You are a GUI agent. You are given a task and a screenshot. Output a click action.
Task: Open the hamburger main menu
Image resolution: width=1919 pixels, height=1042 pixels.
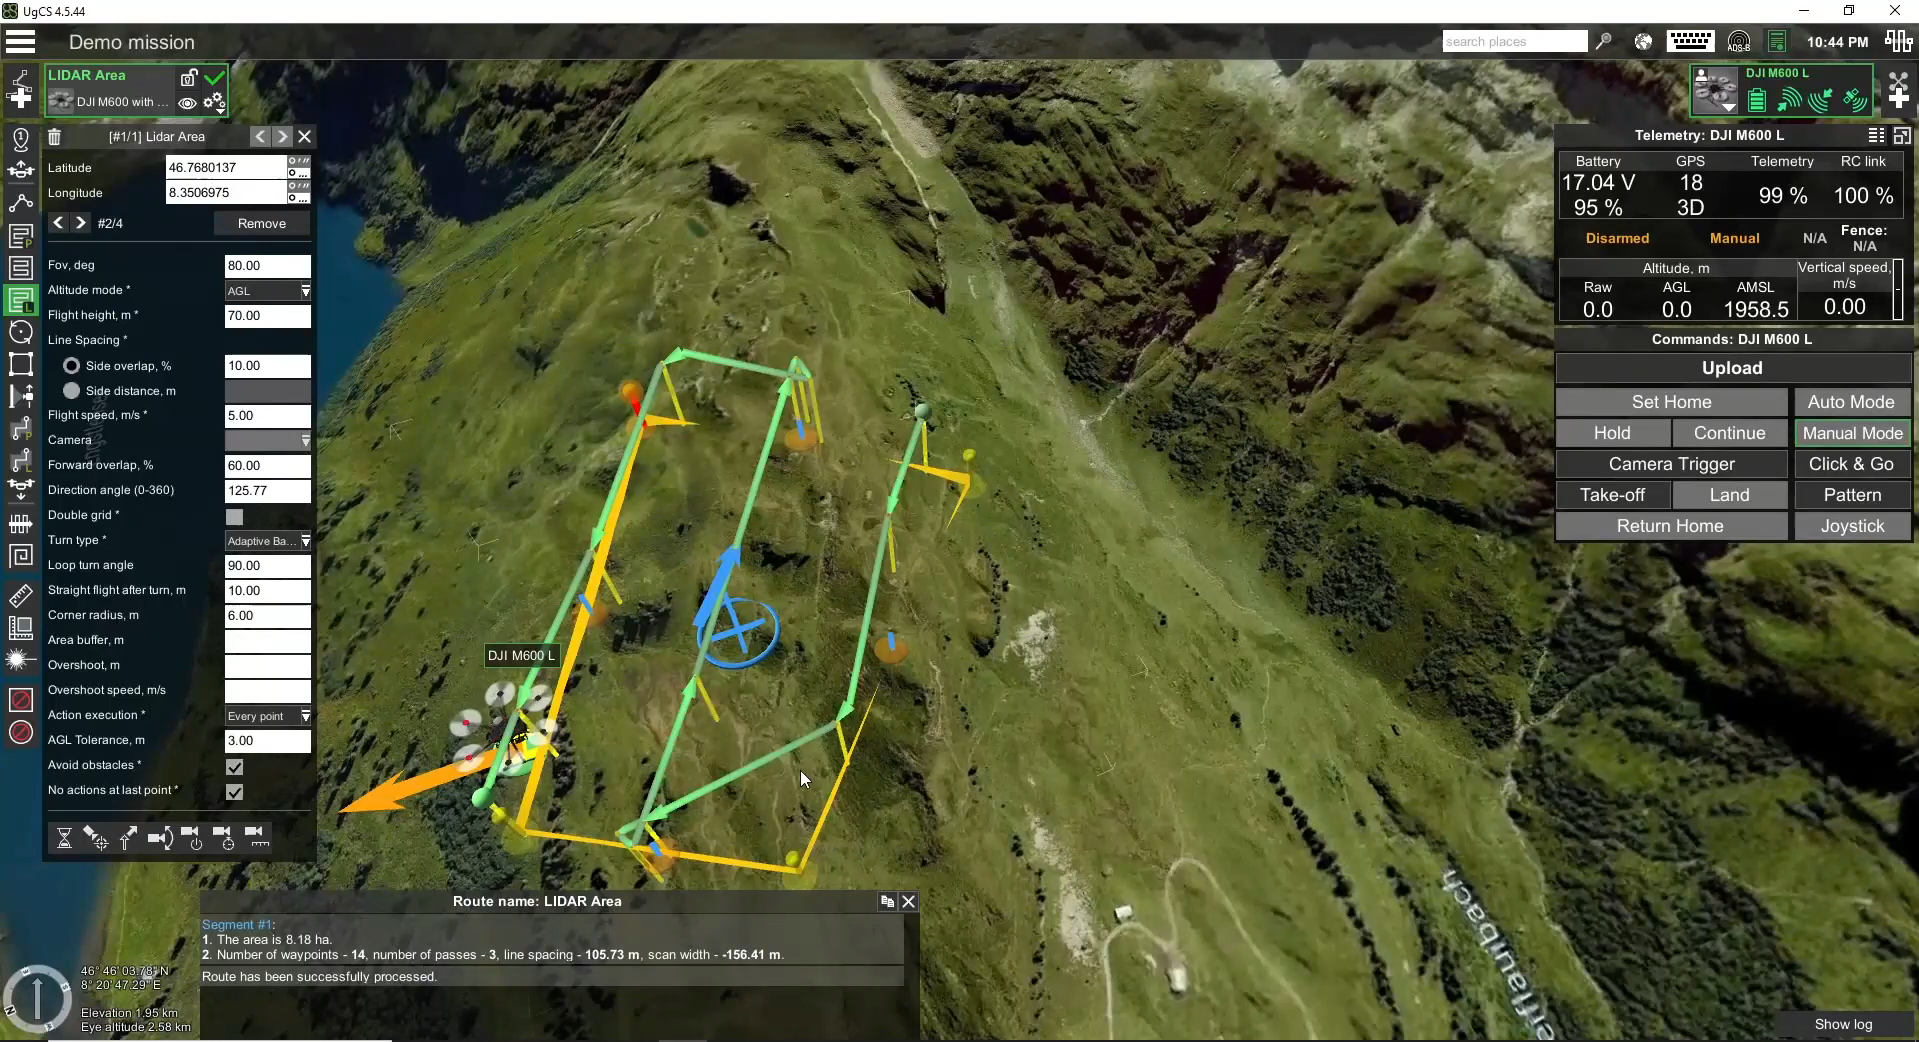click(20, 42)
